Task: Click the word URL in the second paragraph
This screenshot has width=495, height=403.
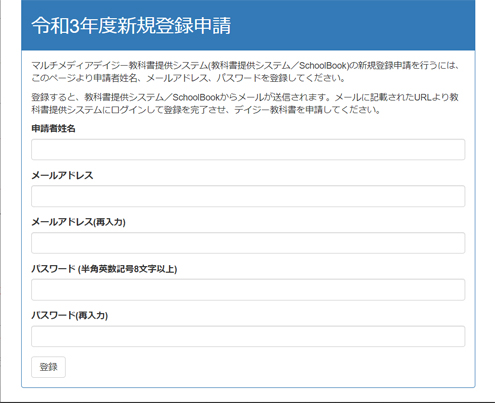Action: pyautogui.click(x=423, y=97)
